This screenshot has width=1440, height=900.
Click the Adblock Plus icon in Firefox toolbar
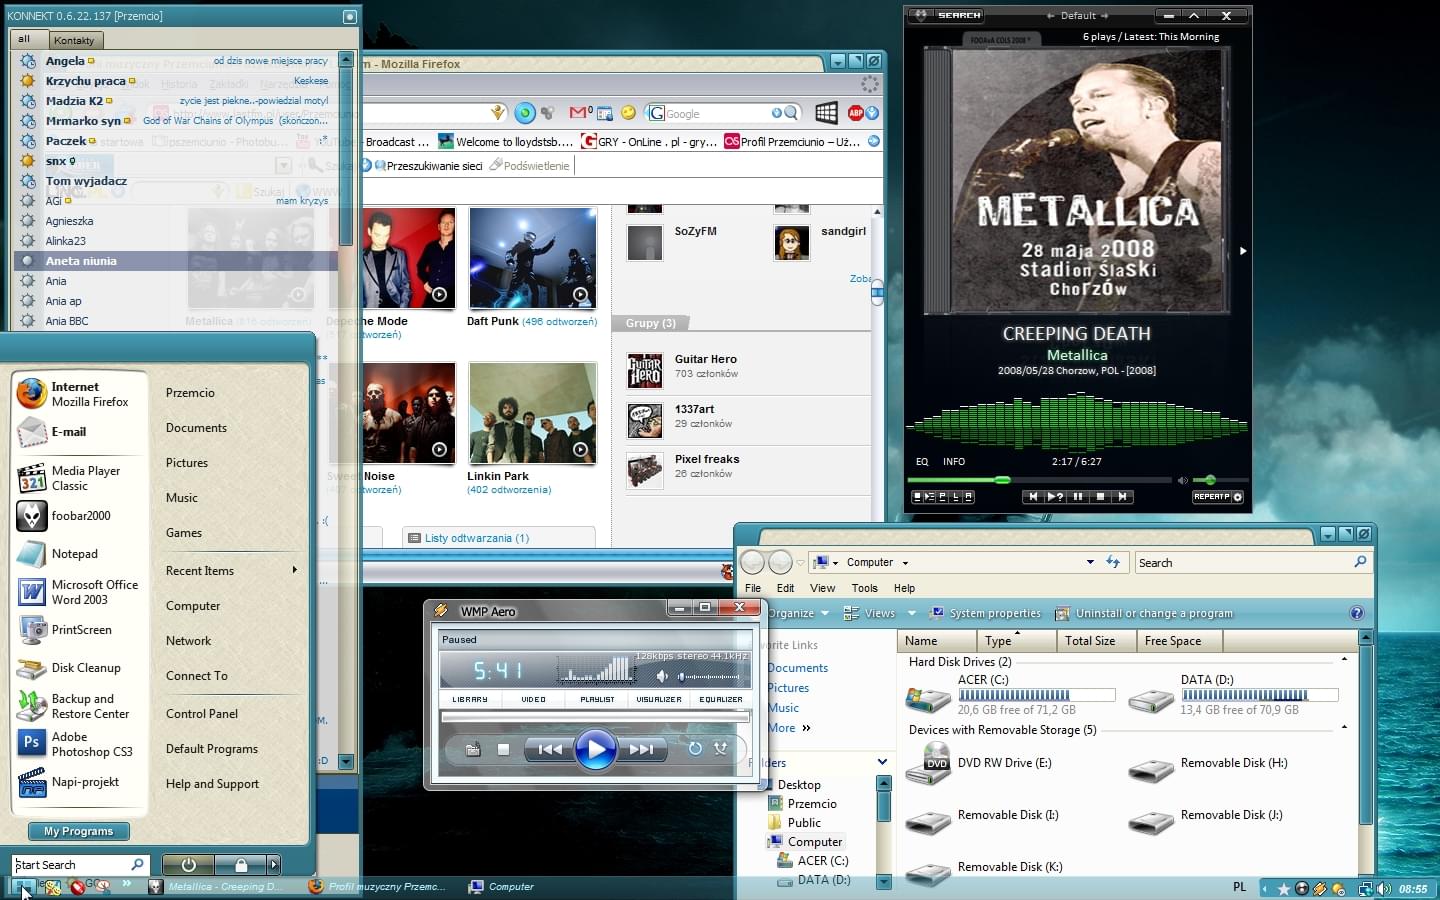coord(856,113)
